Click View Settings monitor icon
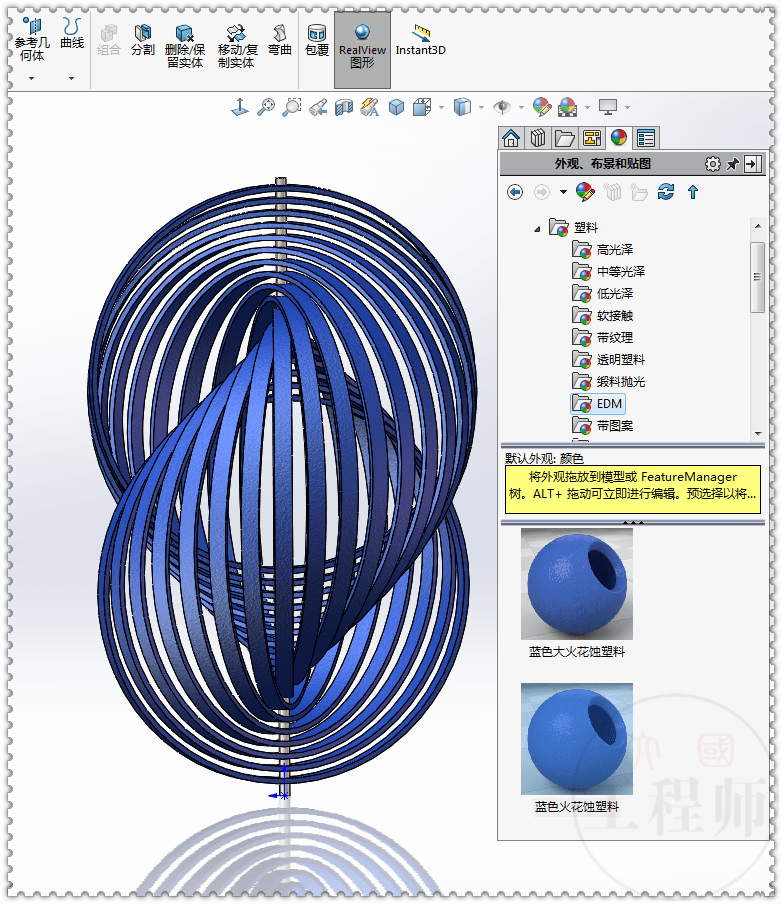The width and height of the screenshot is (782, 904). (608, 107)
